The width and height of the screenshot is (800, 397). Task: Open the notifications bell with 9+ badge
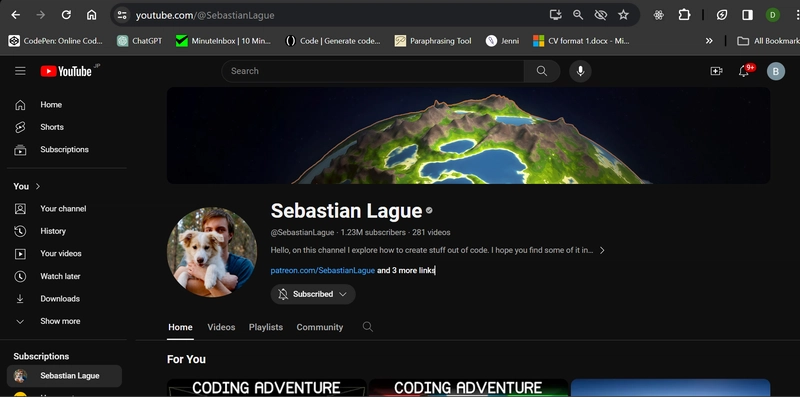744,71
